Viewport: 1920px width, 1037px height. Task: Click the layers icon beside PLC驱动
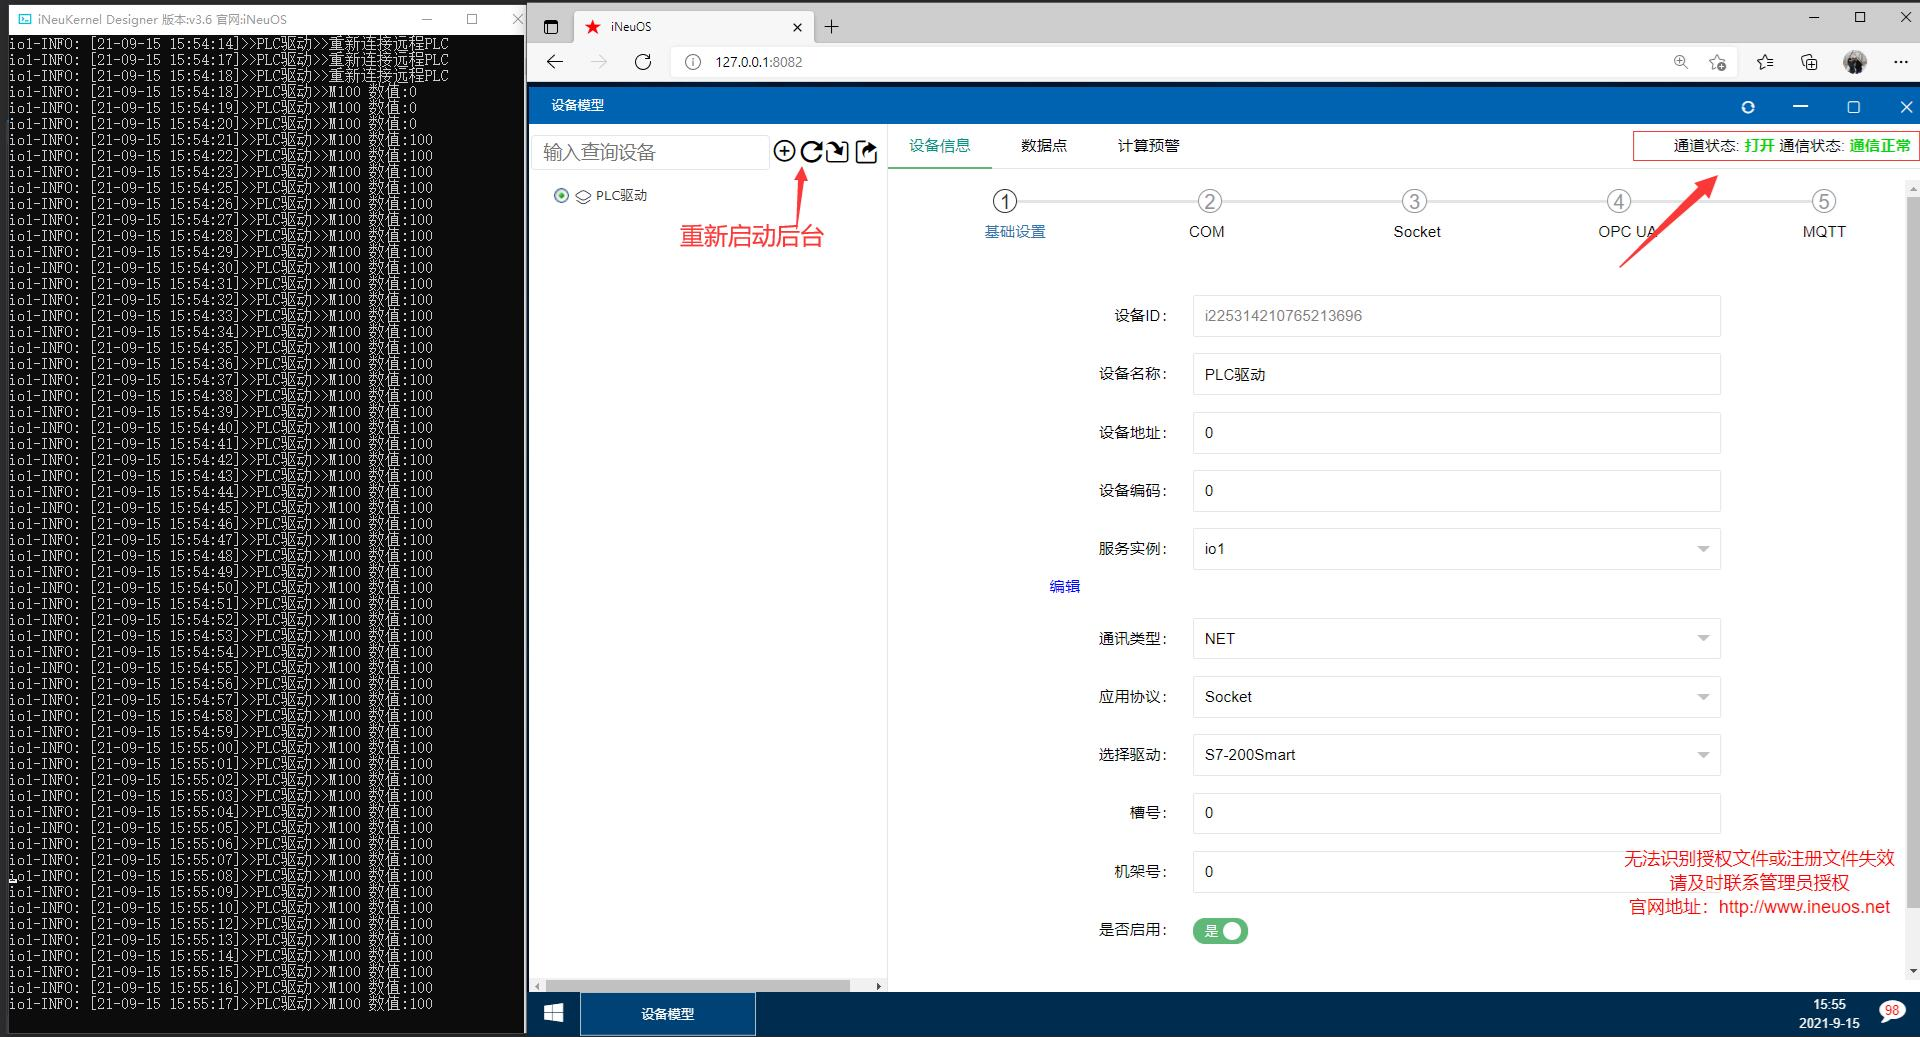583,196
